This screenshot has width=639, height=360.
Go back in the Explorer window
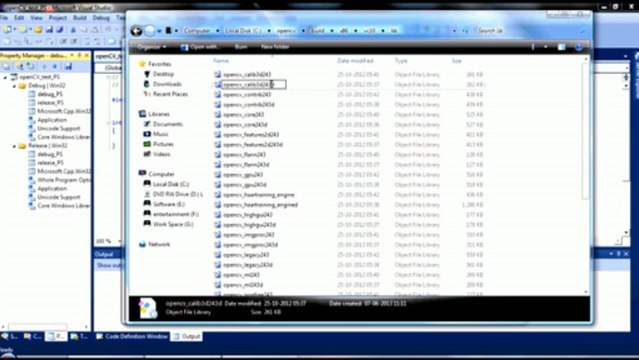[x=136, y=31]
